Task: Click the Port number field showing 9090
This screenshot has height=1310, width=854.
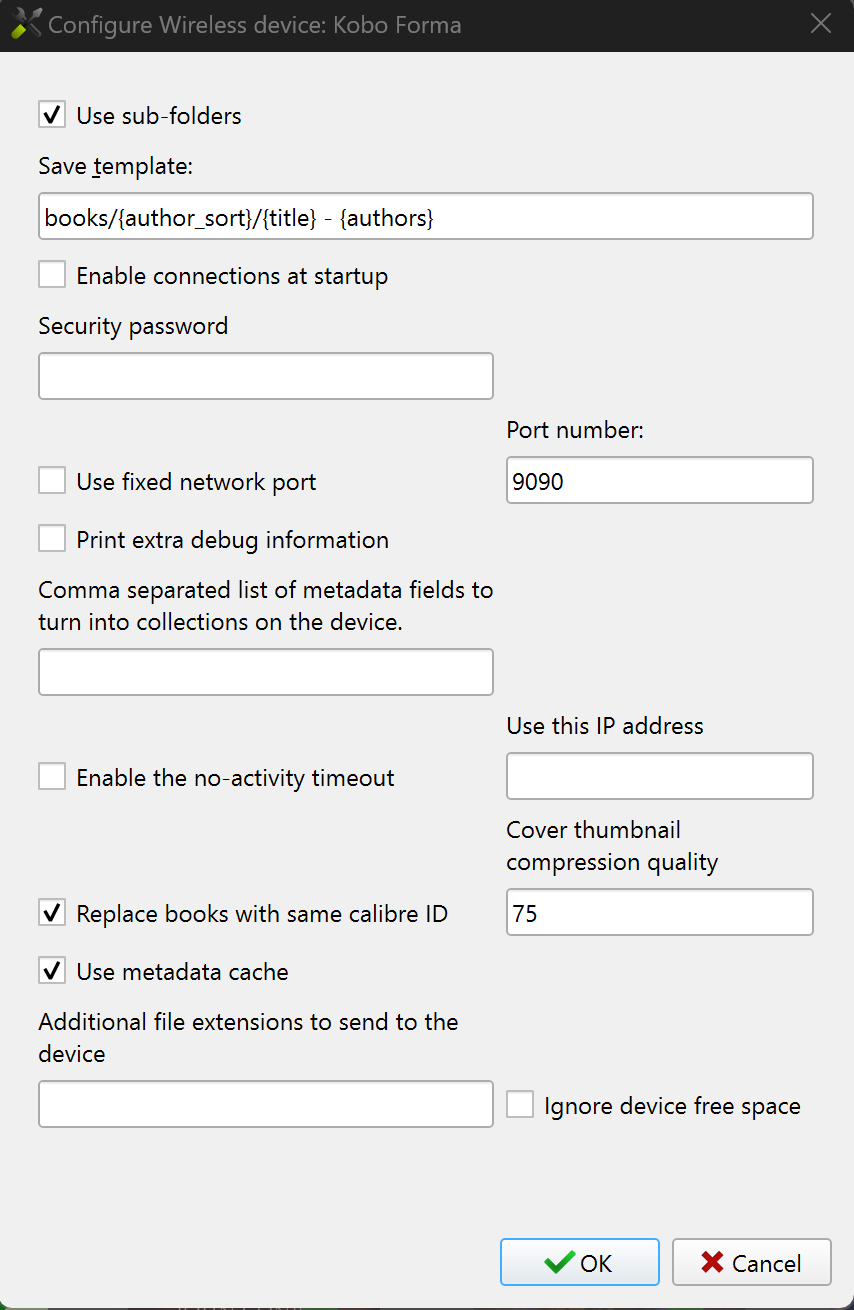Action: click(x=659, y=481)
